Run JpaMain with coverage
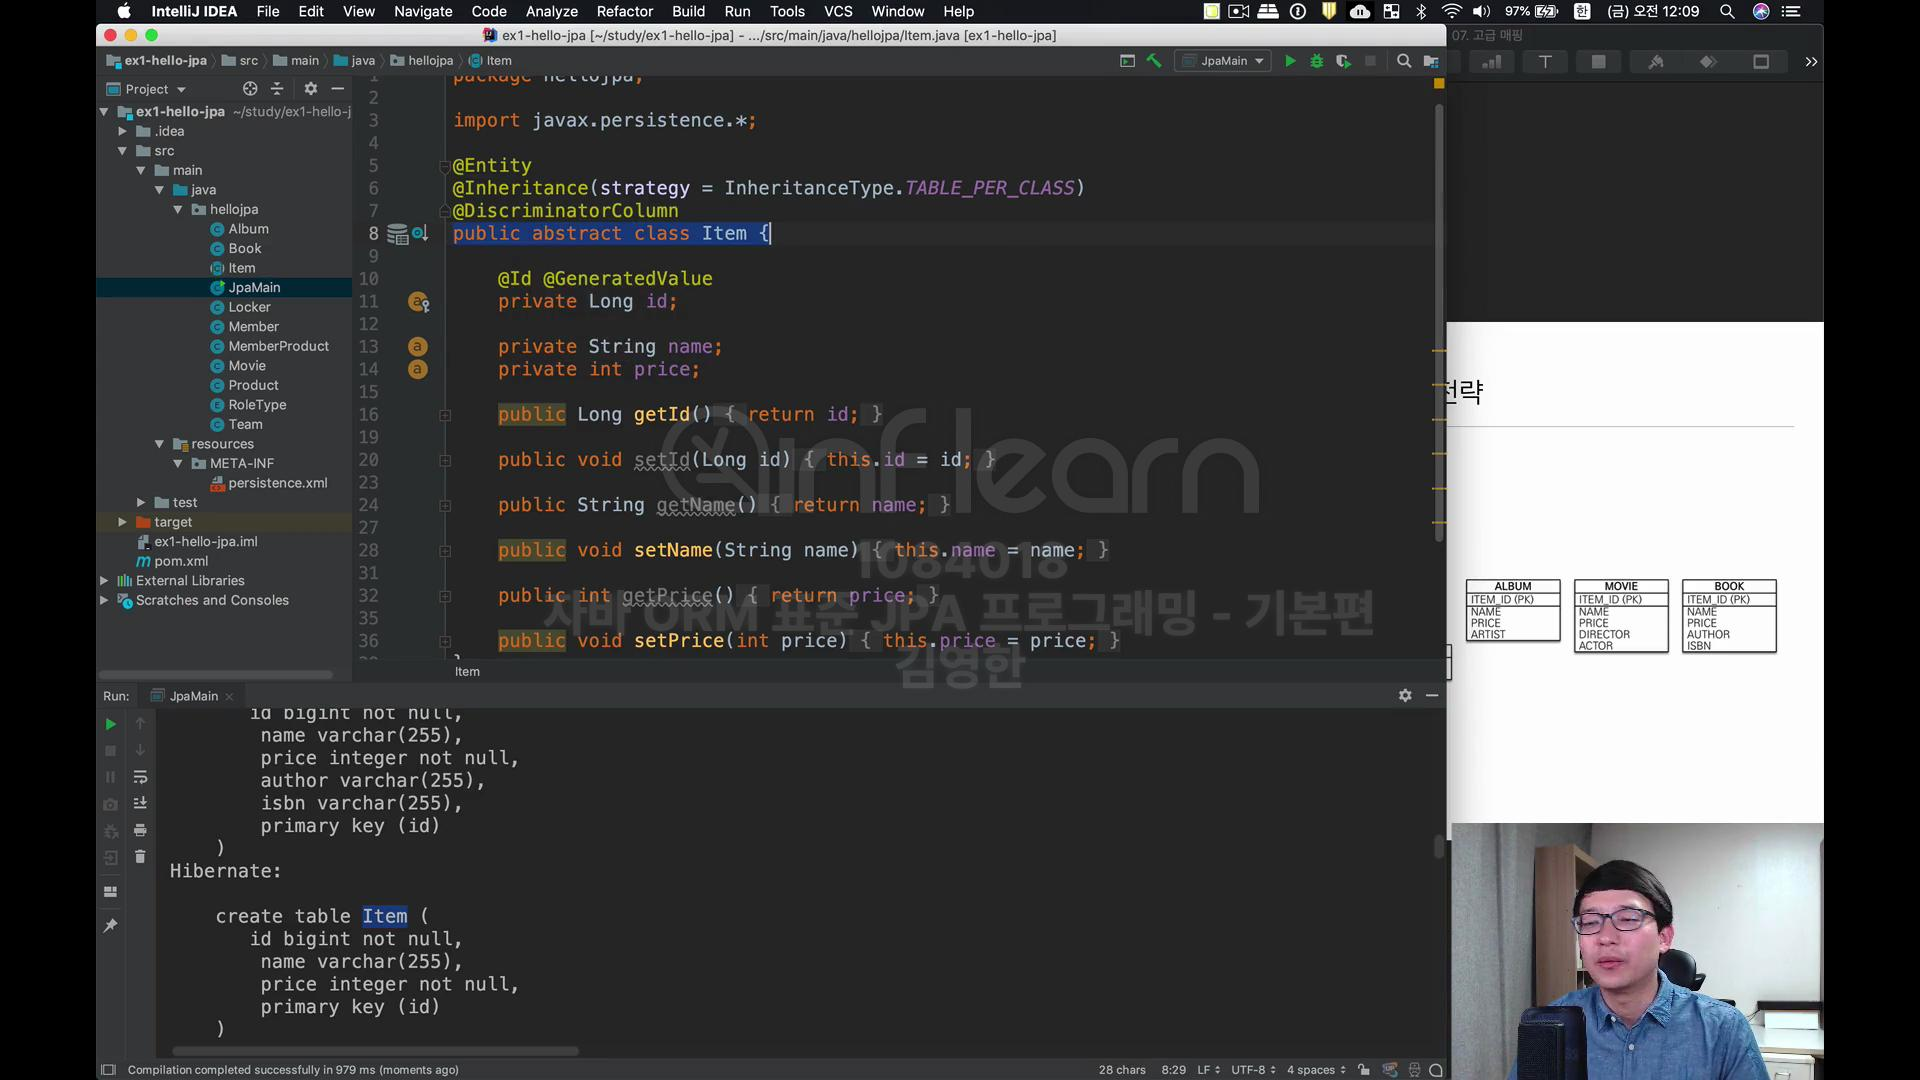Screen dimensions: 1920x1080 tap(1343, 61)
